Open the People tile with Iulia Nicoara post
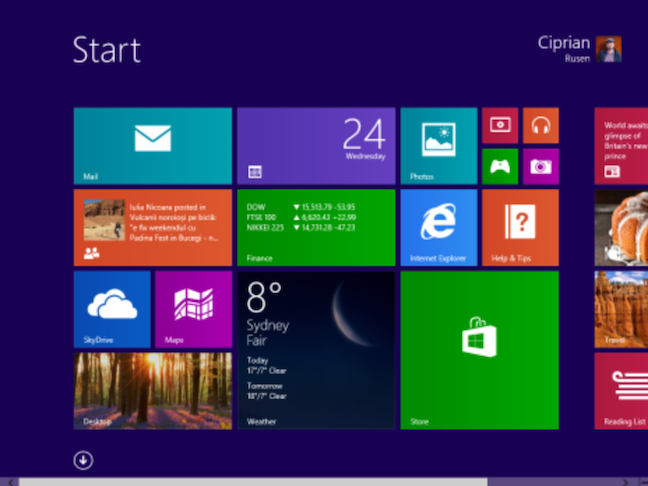This screenshot has height=486, width=648. click(153, 228)
